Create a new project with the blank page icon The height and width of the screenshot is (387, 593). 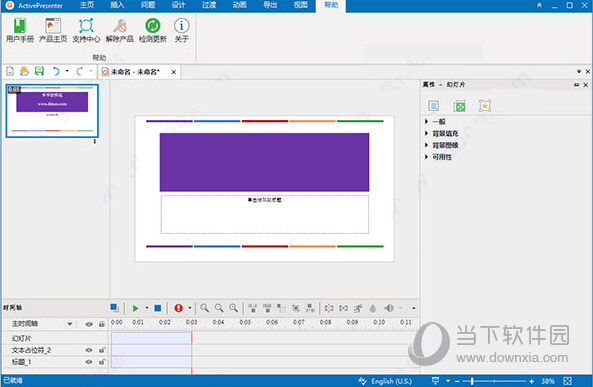(10, 71)
